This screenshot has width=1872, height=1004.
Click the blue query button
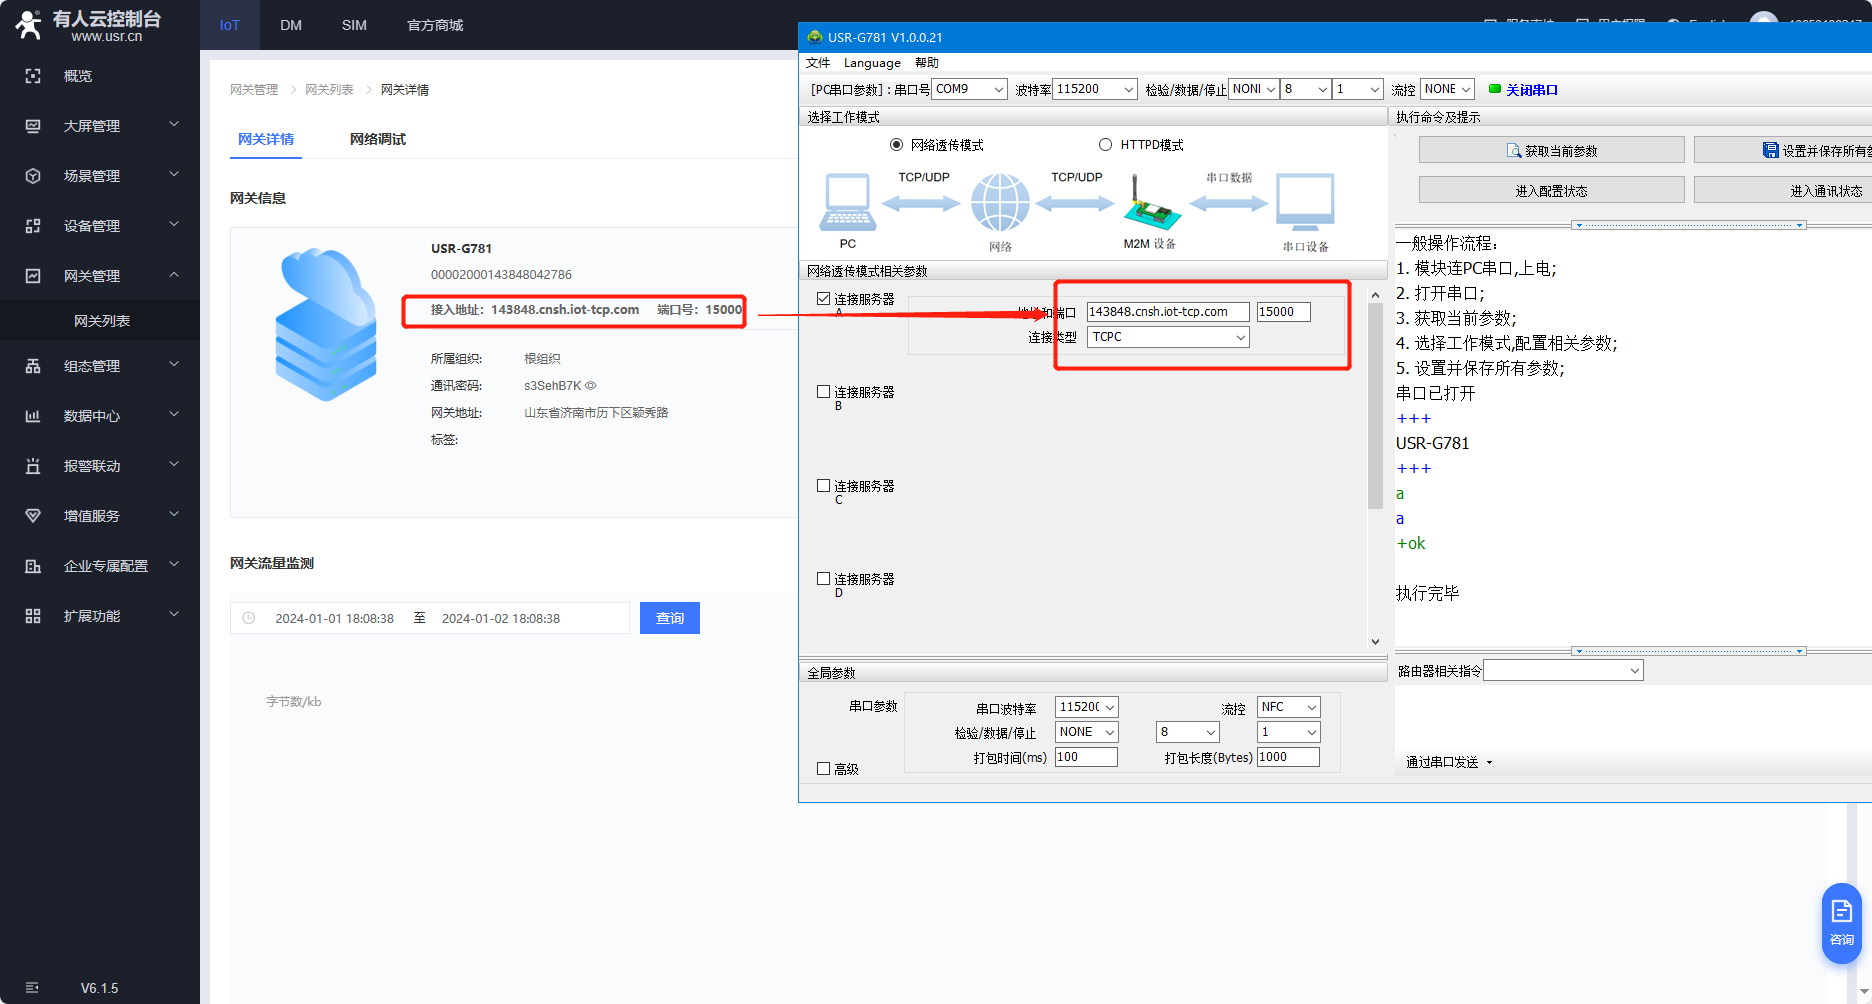pos(669,618)
